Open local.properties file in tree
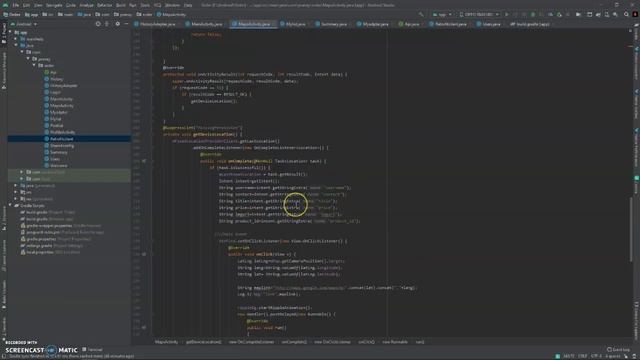The height and width of the screenshot is (360, 640). (x=50, y=252)
